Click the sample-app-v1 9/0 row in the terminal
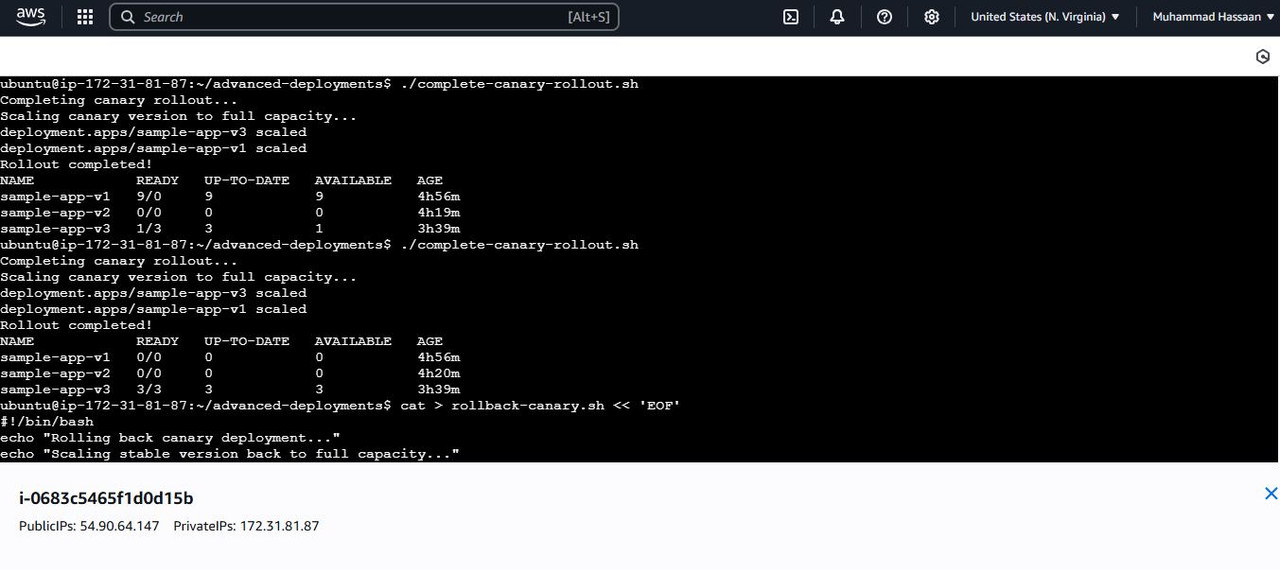Image resolution: width=1280 pixels, height=570 pixels. 230,196
